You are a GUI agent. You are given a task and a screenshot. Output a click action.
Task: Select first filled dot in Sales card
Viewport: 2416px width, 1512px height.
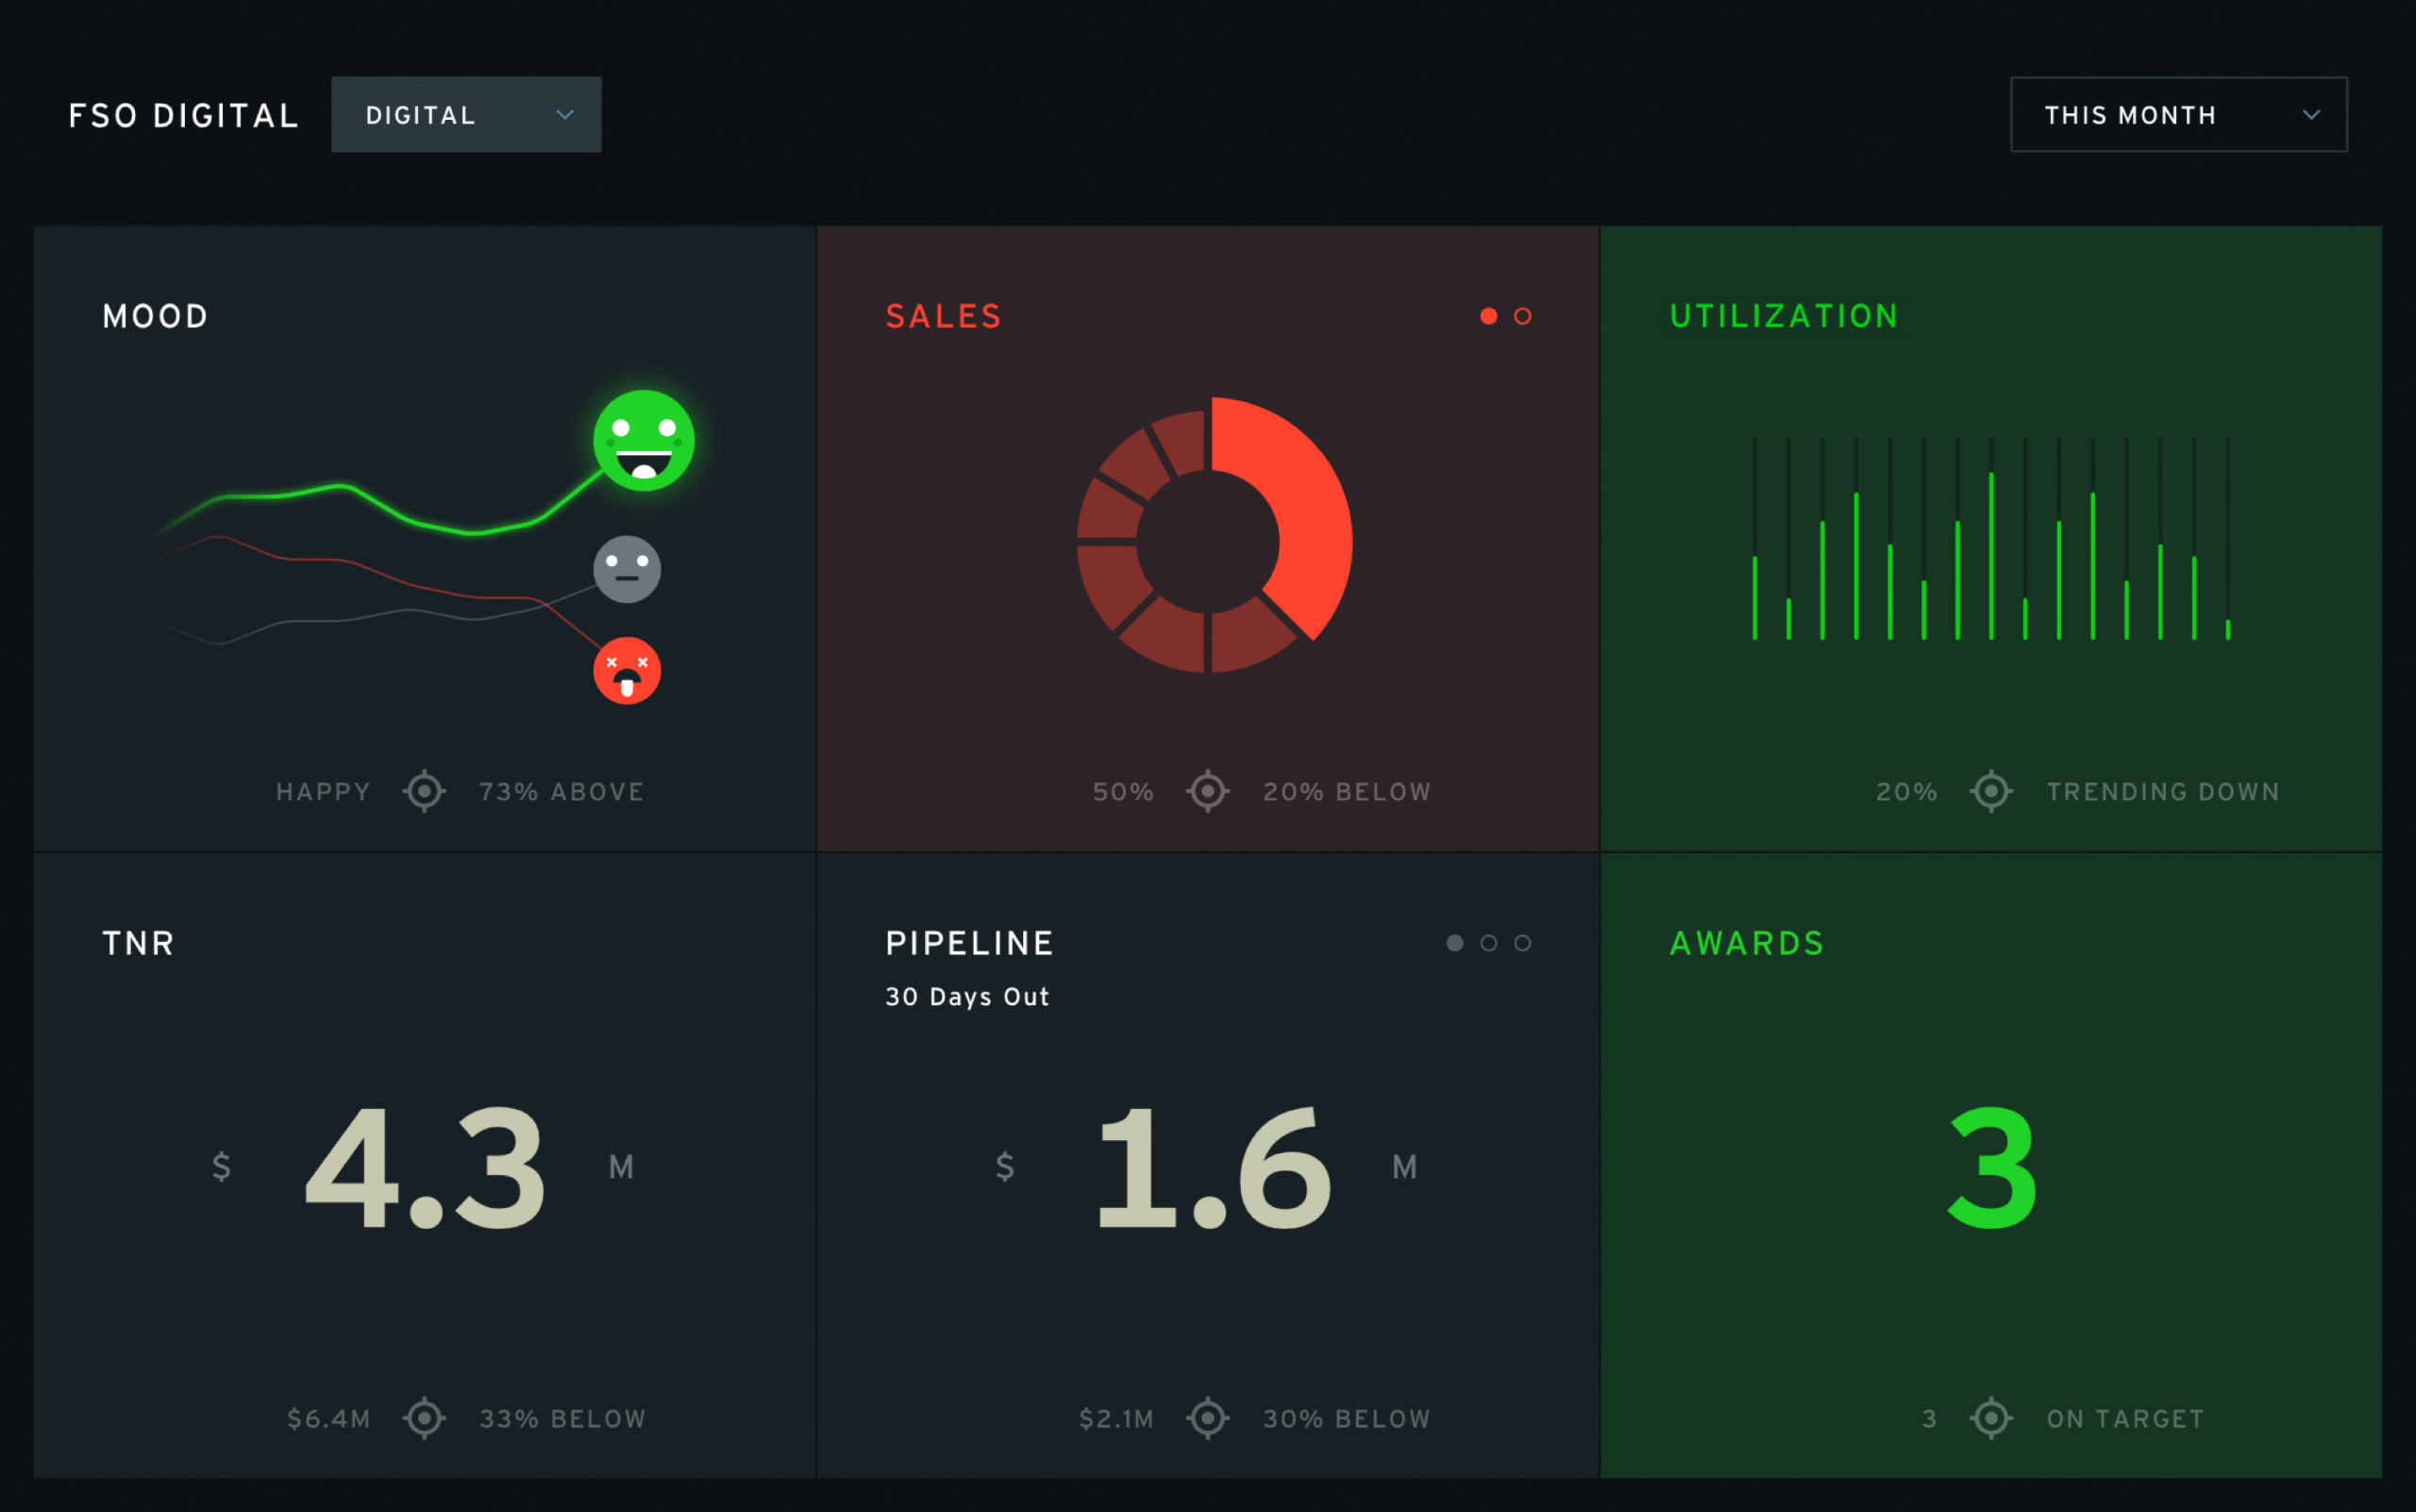pyautogui.click(x=1488, y=316)
